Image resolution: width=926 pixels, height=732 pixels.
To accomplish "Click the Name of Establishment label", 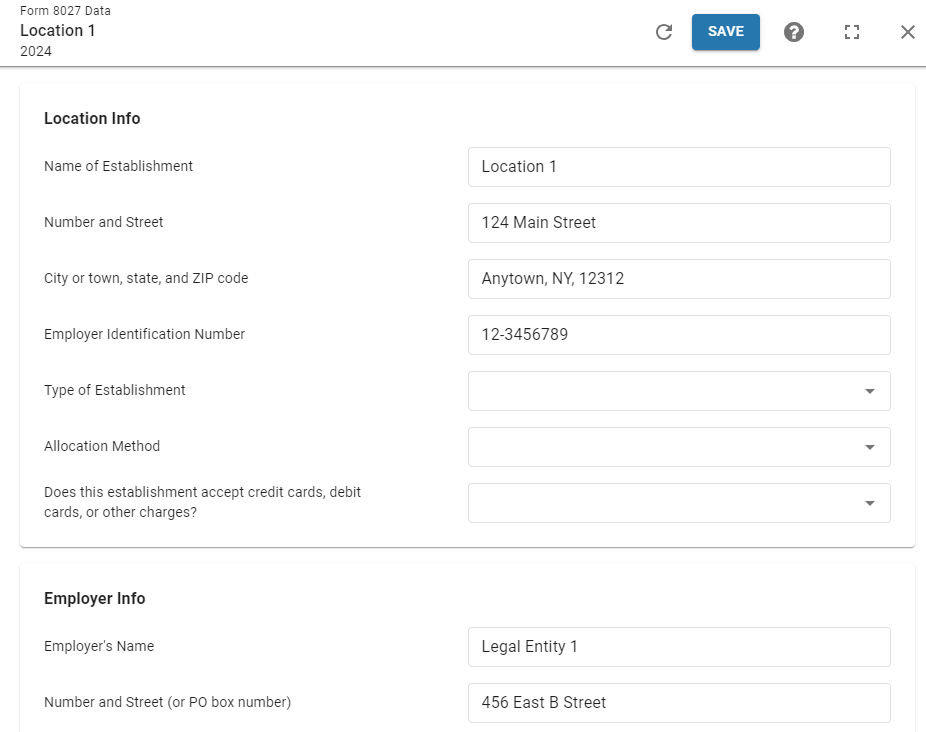I will click(x=119, y=166).
